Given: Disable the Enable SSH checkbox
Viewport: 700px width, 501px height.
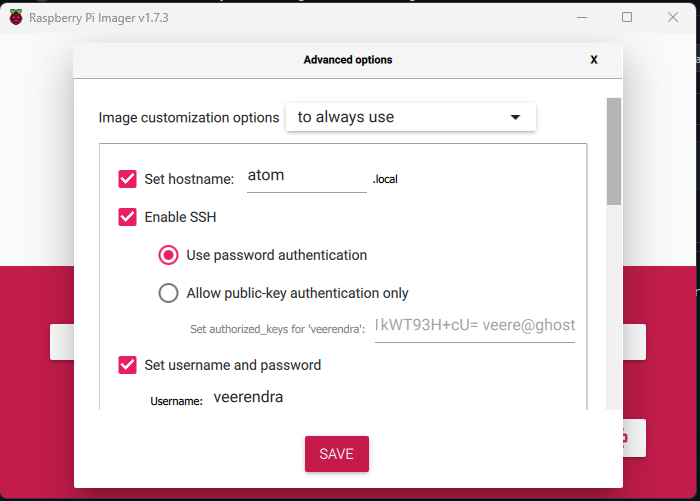Looking at the screenshot, I should coord(127,217).
